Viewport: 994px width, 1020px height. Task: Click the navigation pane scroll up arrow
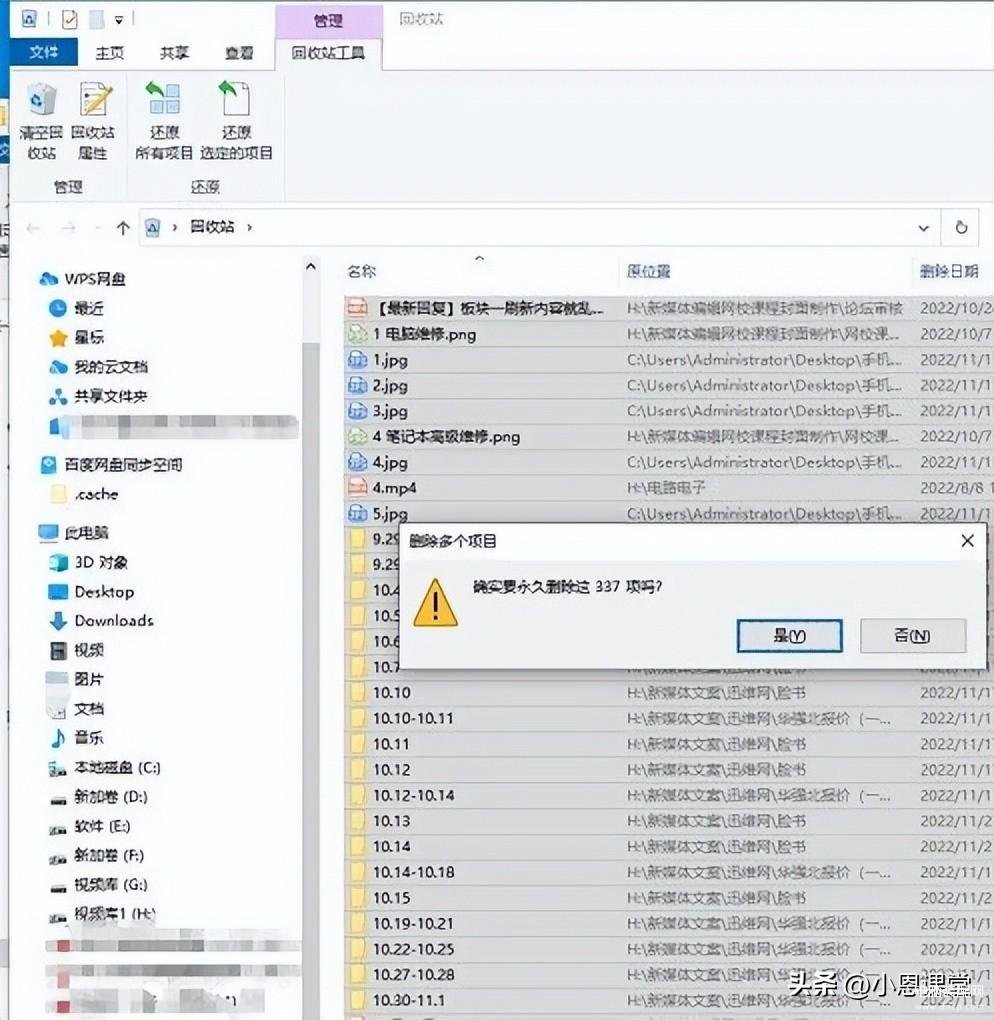tap(310, 267)
